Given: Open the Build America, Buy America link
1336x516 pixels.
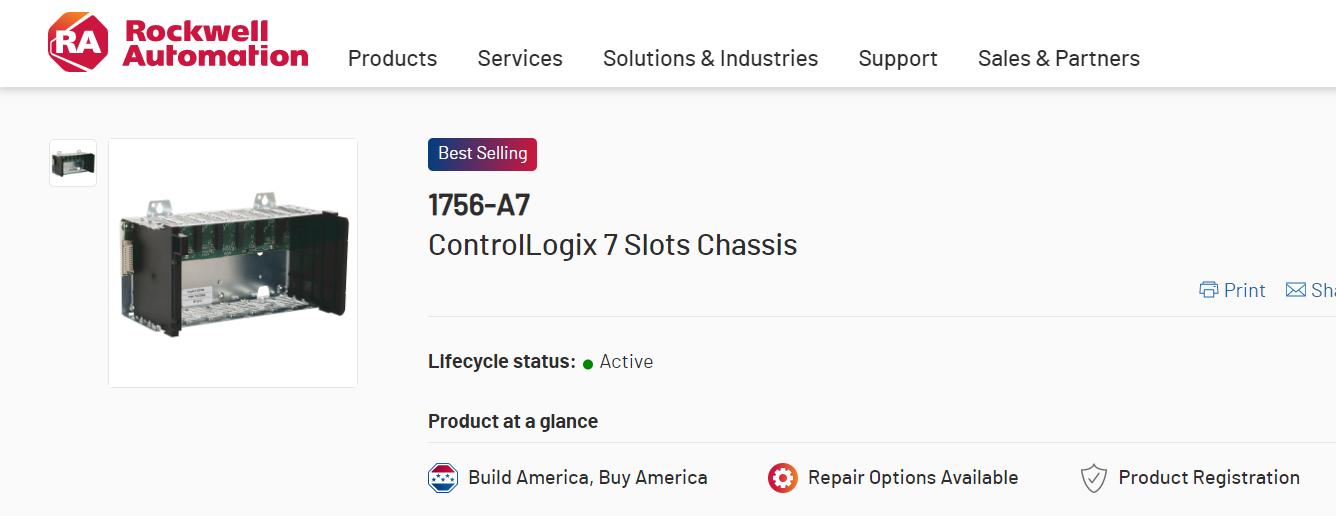Looking at the screenshot, I should 587,478.
